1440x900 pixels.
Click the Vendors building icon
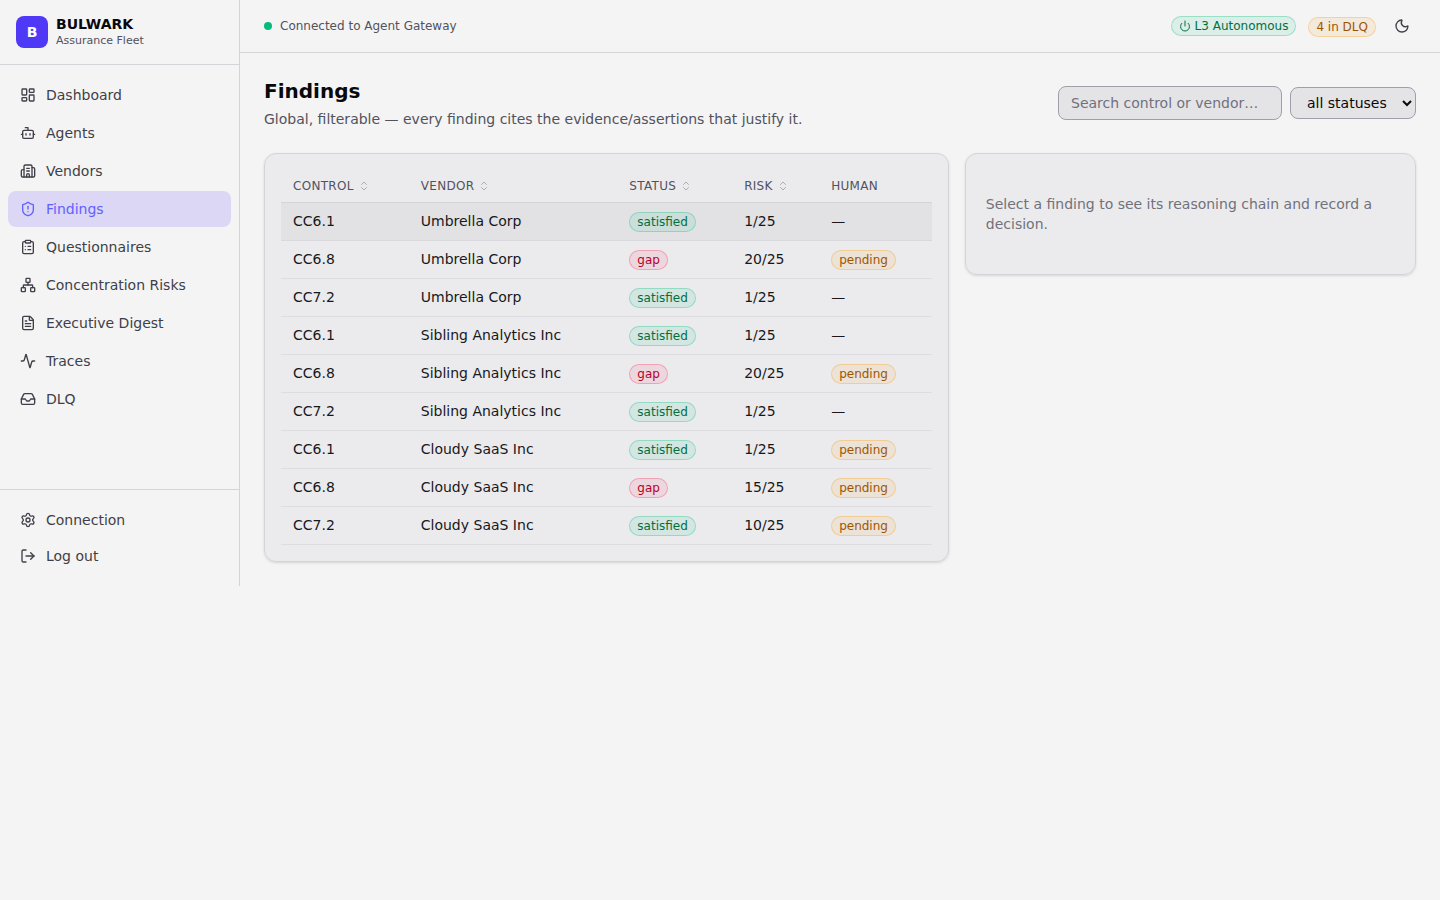(28, 171)
